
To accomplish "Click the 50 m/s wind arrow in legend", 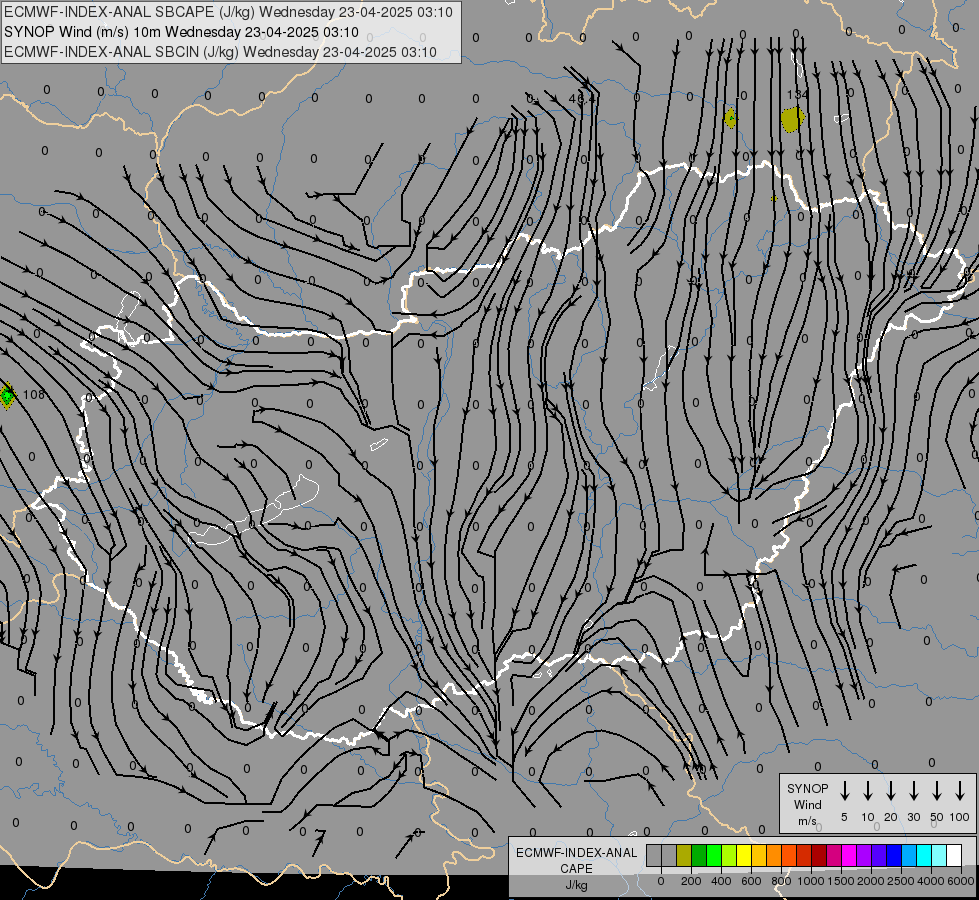I will 937,791.
